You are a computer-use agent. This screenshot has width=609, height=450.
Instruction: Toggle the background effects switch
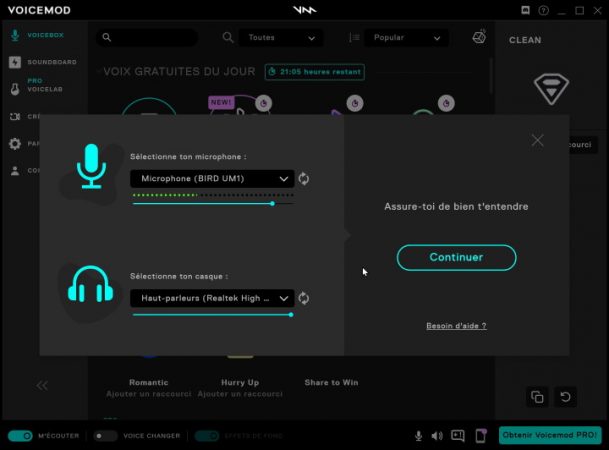[207, 436]
